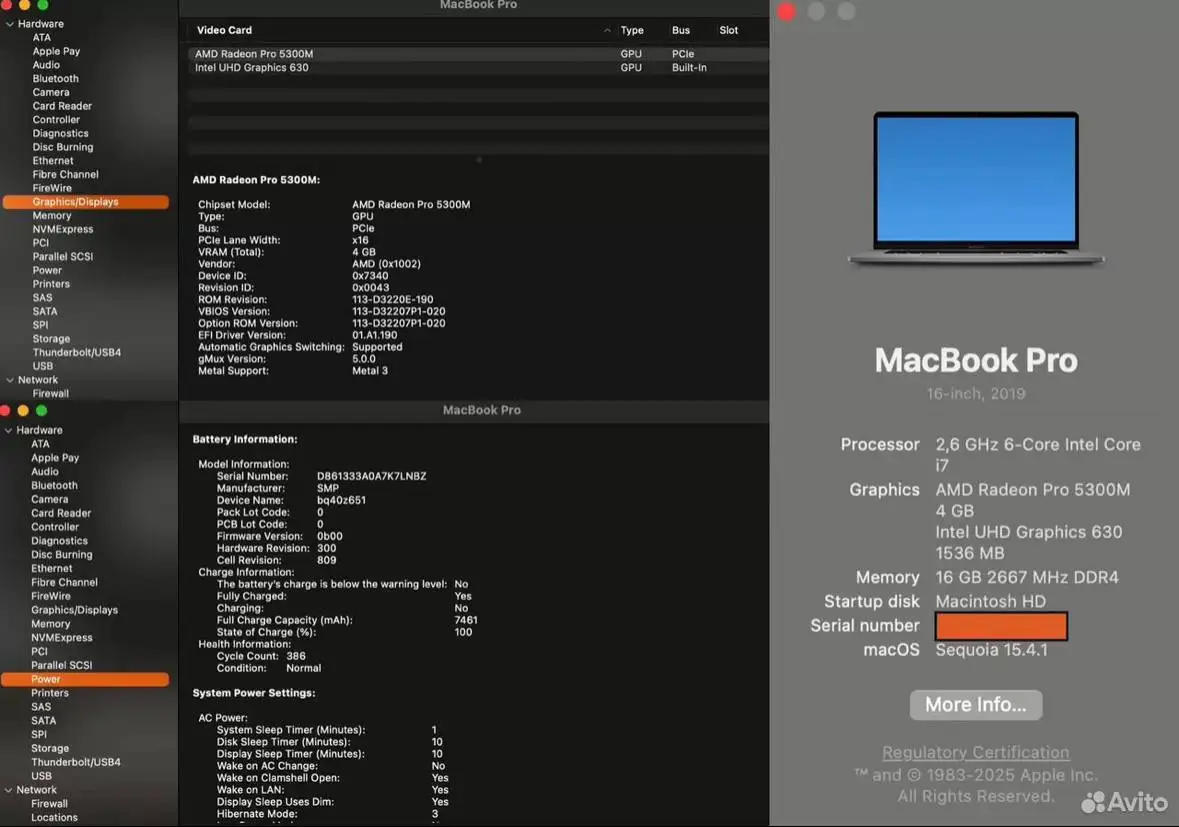The width and height of the screenshot is (1179, 827).
Task: Select Audio in lower window sidebar
Action: [45, 472]
